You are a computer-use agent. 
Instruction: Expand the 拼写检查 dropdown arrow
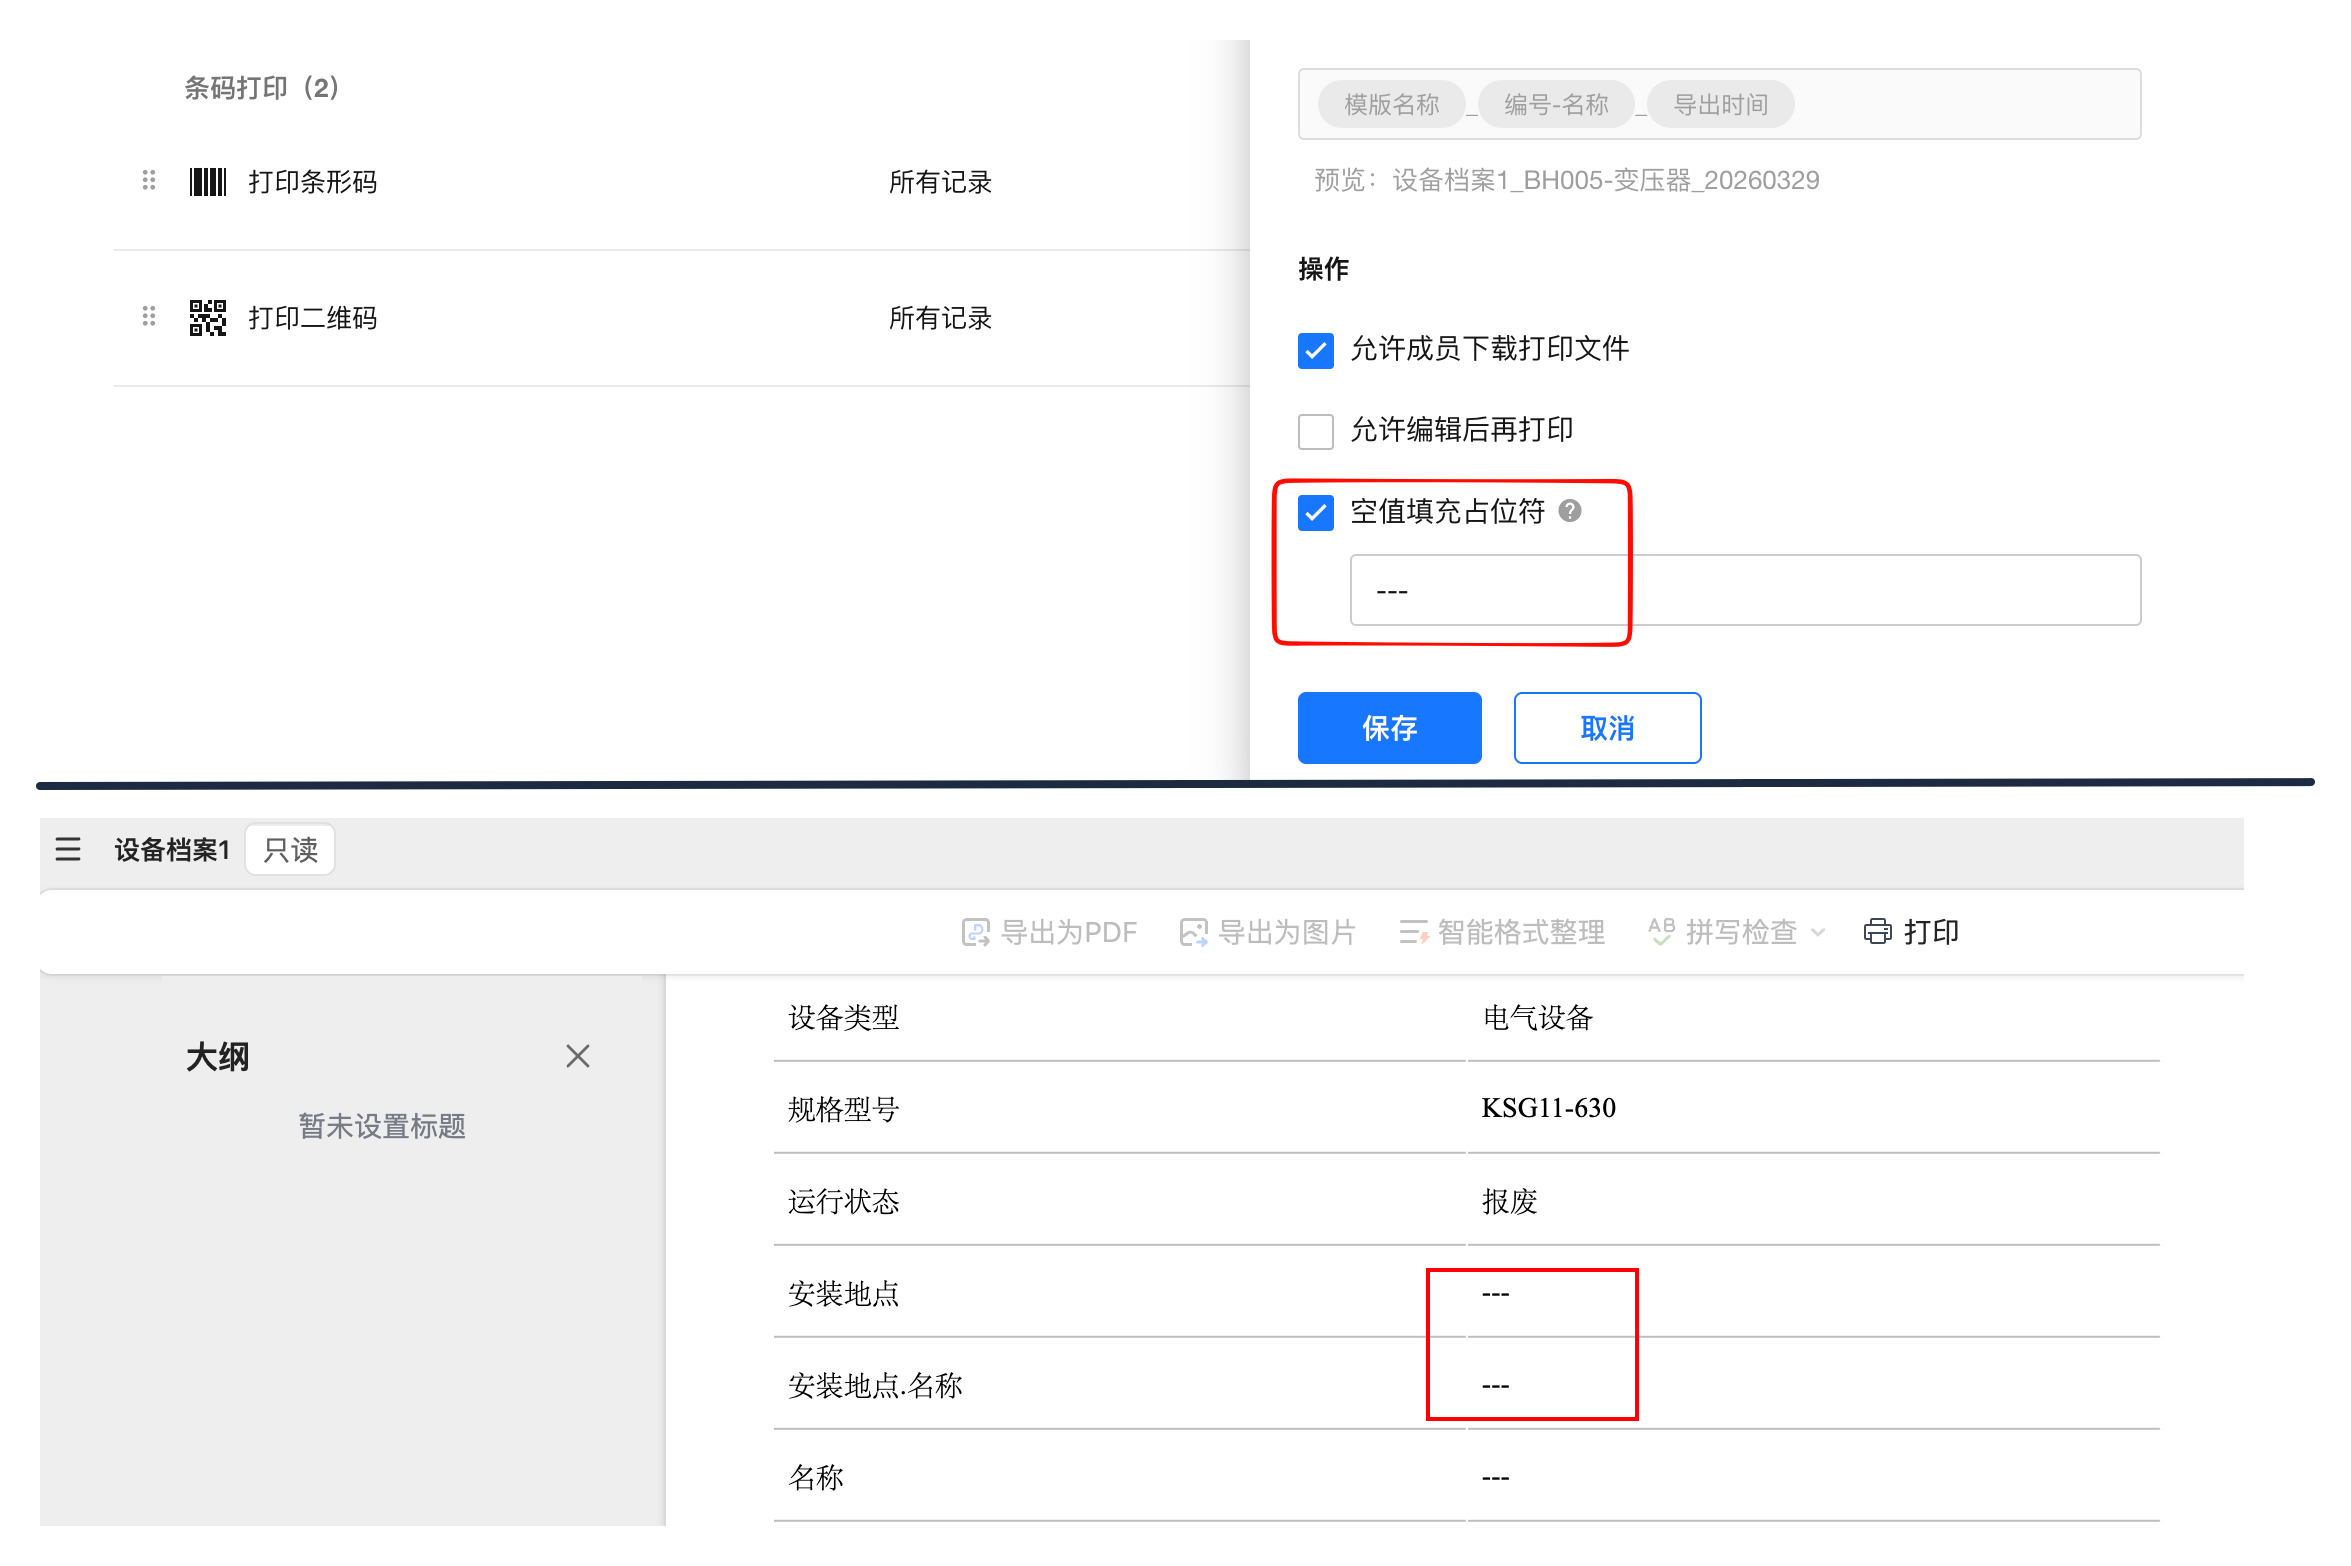(x=1818, y=932)
